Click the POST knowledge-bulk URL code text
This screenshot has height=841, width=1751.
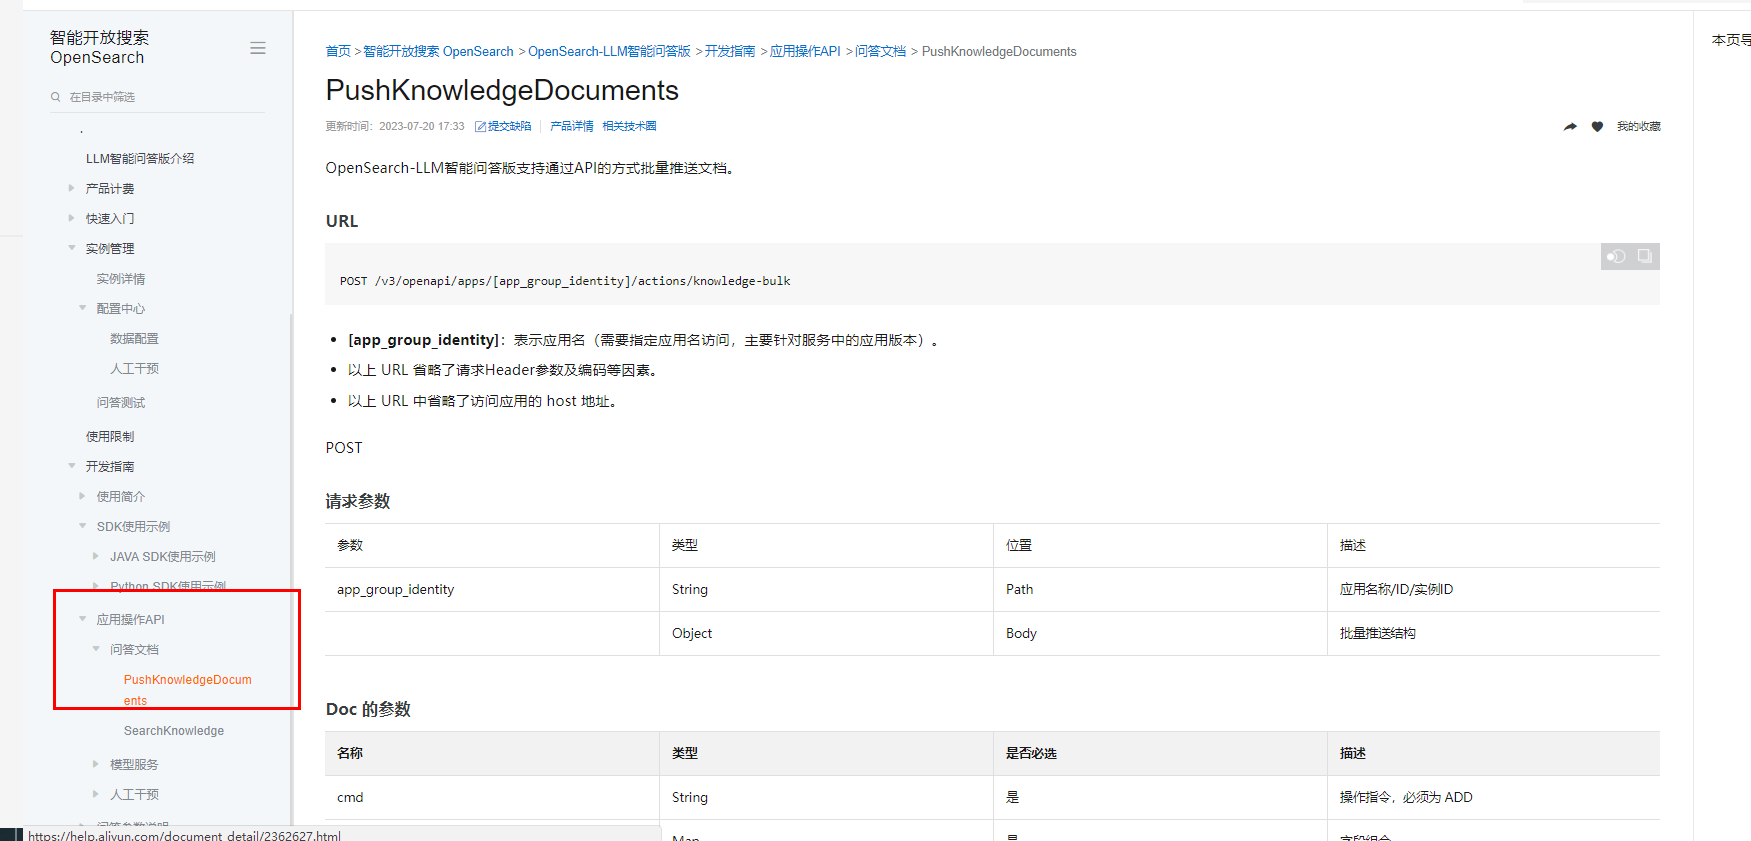point(565,281)
